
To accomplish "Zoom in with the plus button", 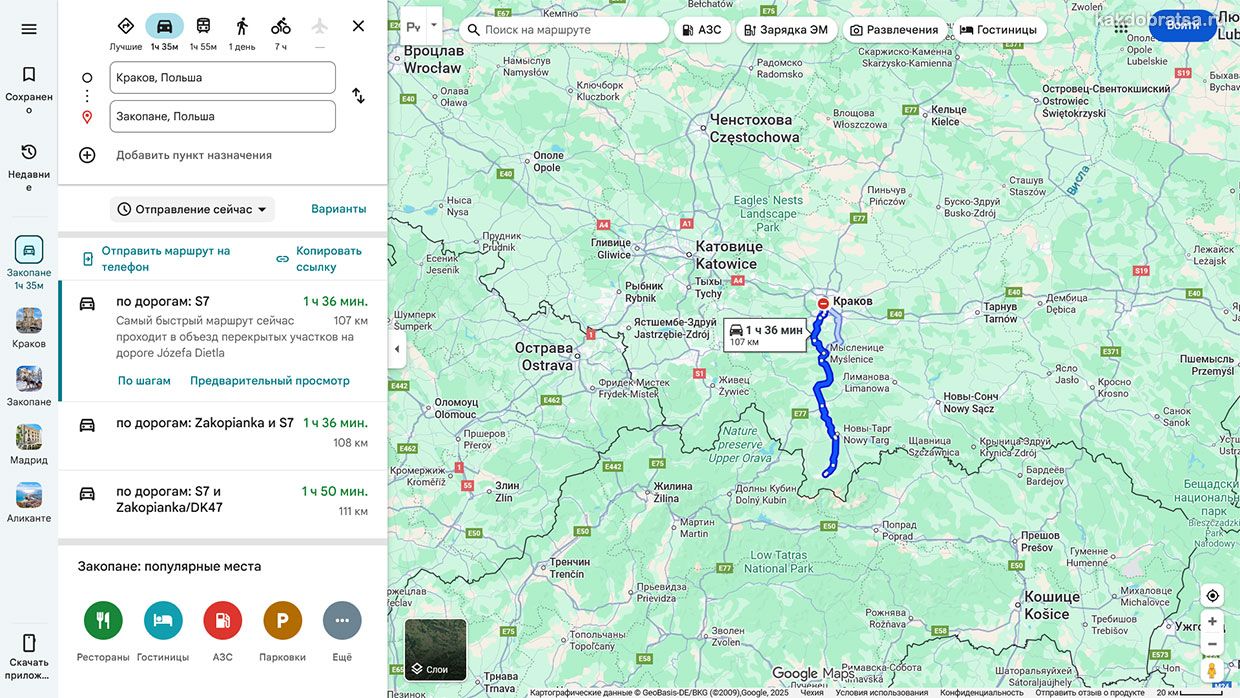I will tap(1212, 621).
